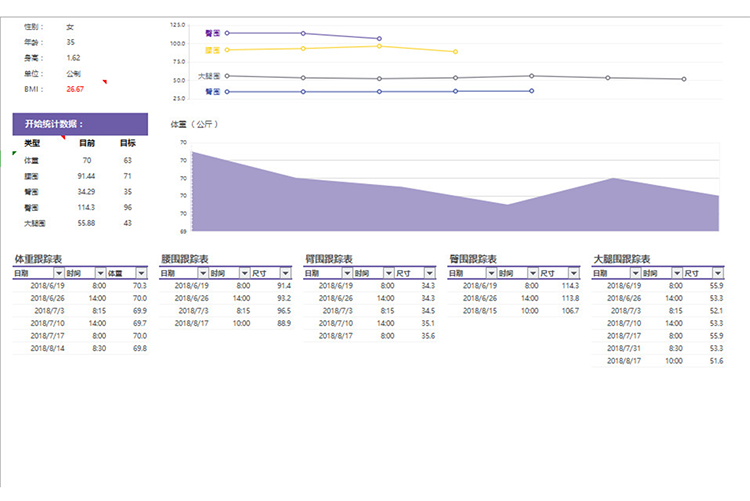Click the red comment marker beside the BMI value
Image resolution: width=750 pixels, height=501 pixels.
[103, 82]
